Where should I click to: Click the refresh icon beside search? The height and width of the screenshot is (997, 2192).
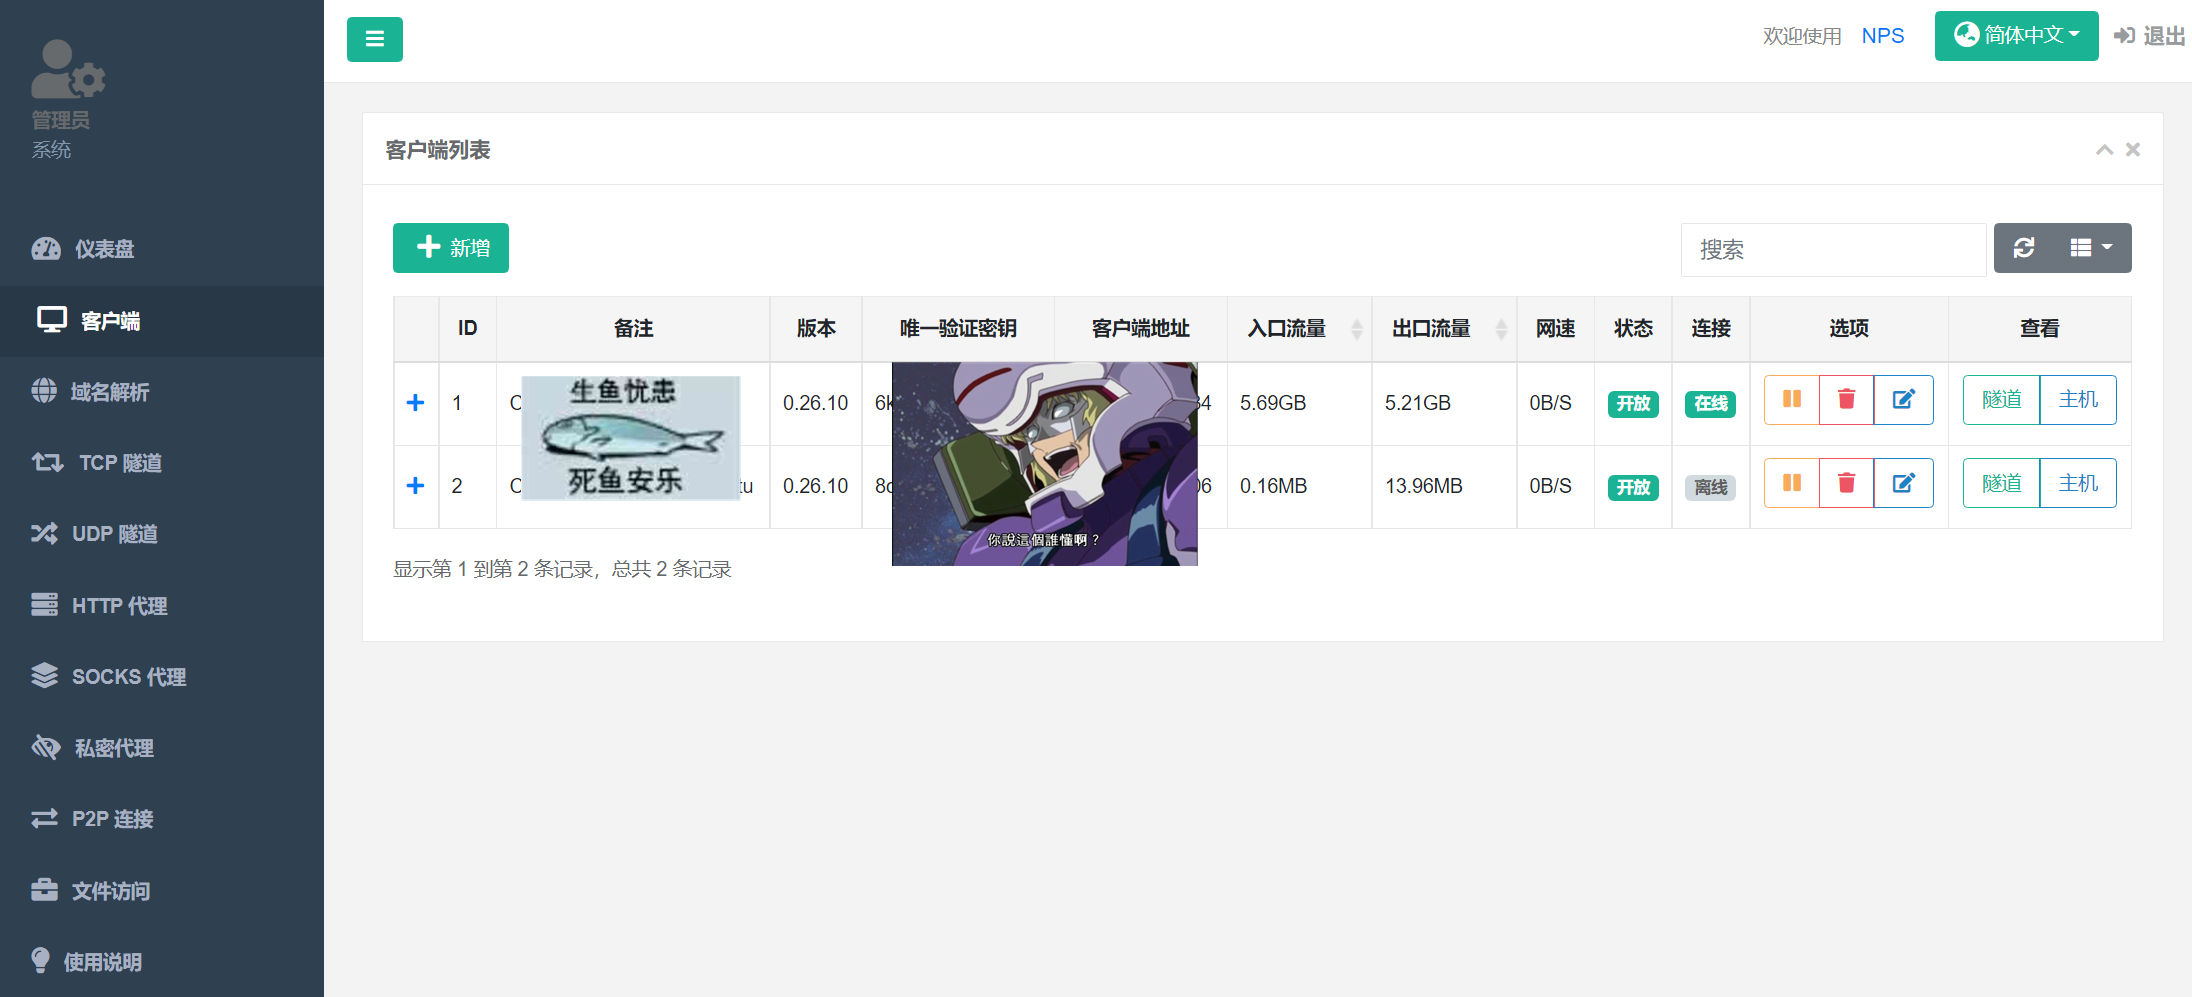pos(2024,248)
